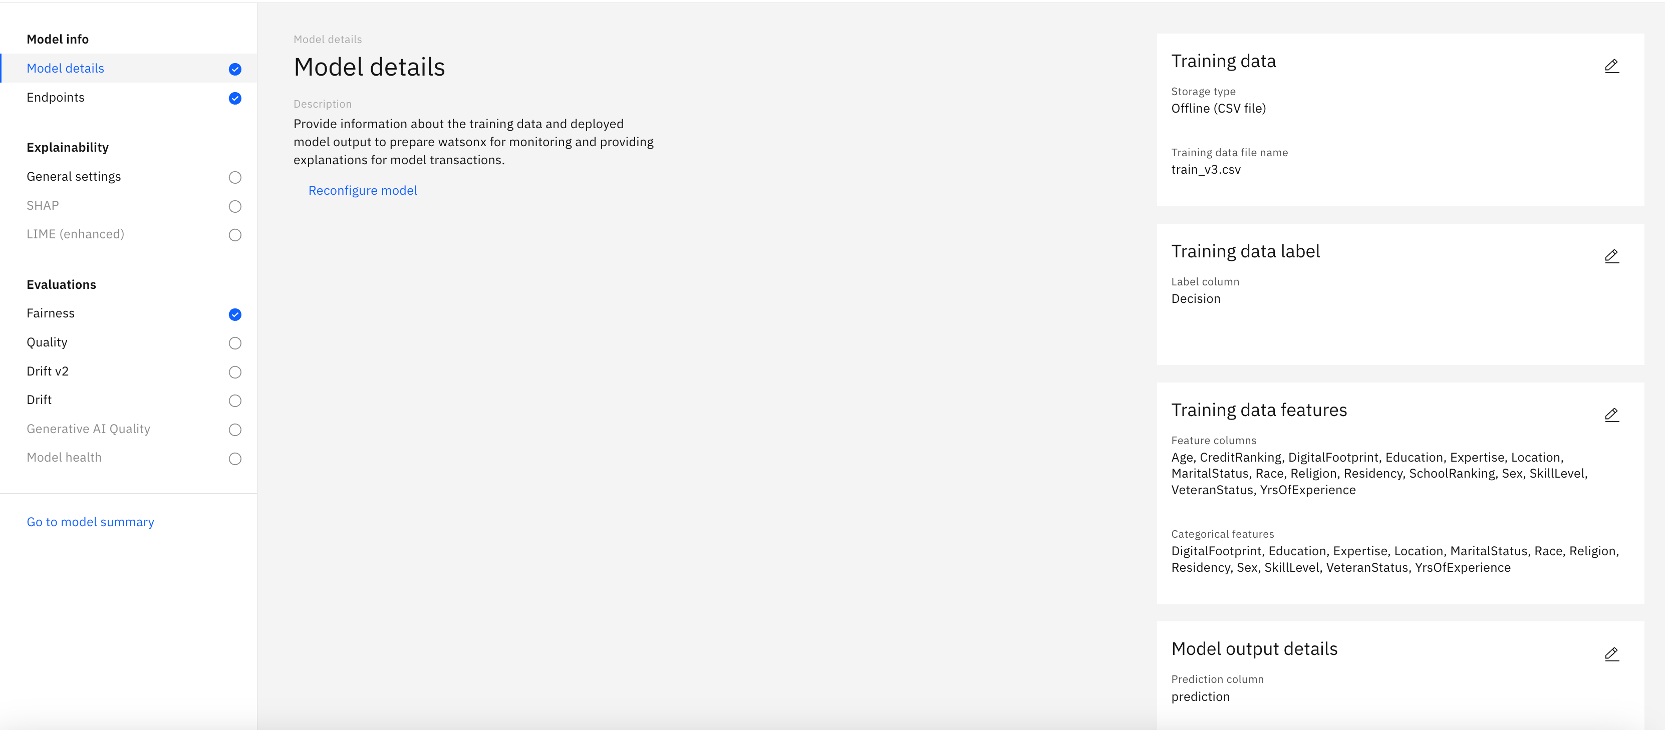Follow the Go to model summary link
Image resolution: width=1666 pixels, height=730 pixels.
coord(90,522)
